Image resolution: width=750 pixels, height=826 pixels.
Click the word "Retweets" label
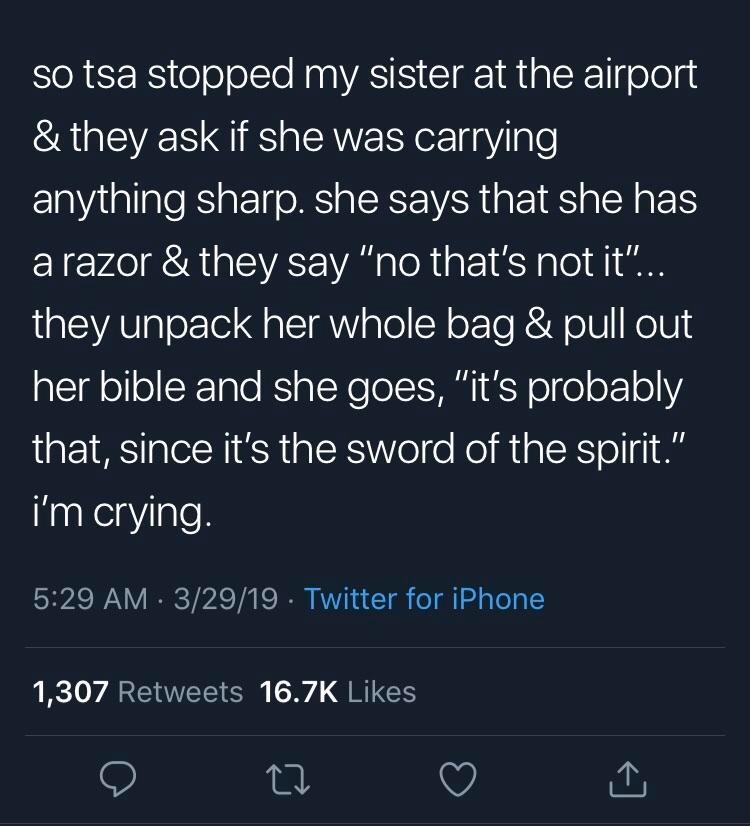(x=180, y=691)
